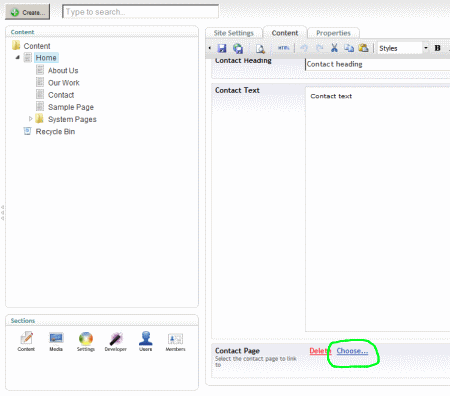Image resolution: width=450 pixels, height=396 pixels.
Task: Open the Media section icon
Action: point(56,341)
